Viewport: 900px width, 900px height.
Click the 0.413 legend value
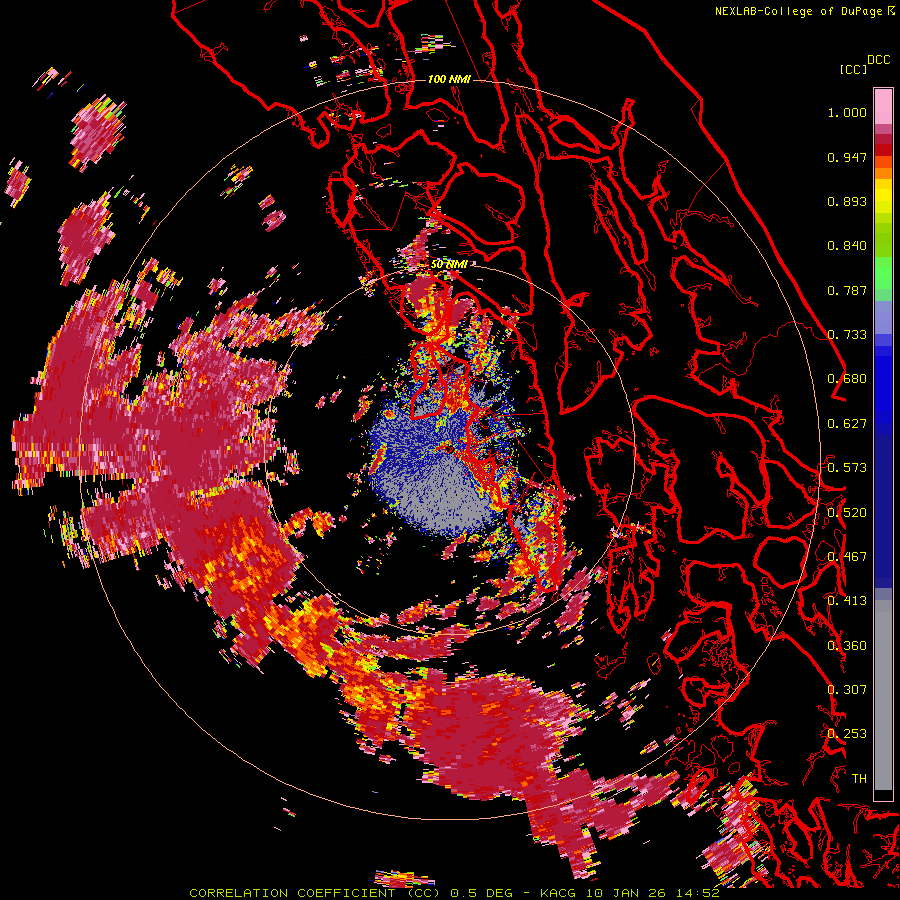(x=847, y=601)
